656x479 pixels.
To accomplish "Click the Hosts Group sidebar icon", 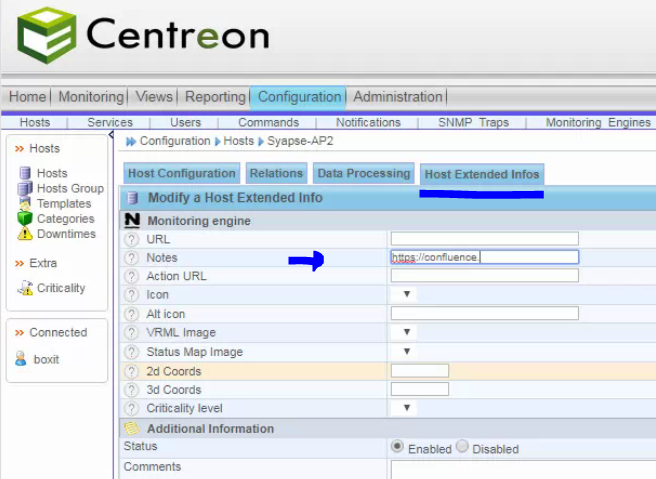I will point(25,188).
